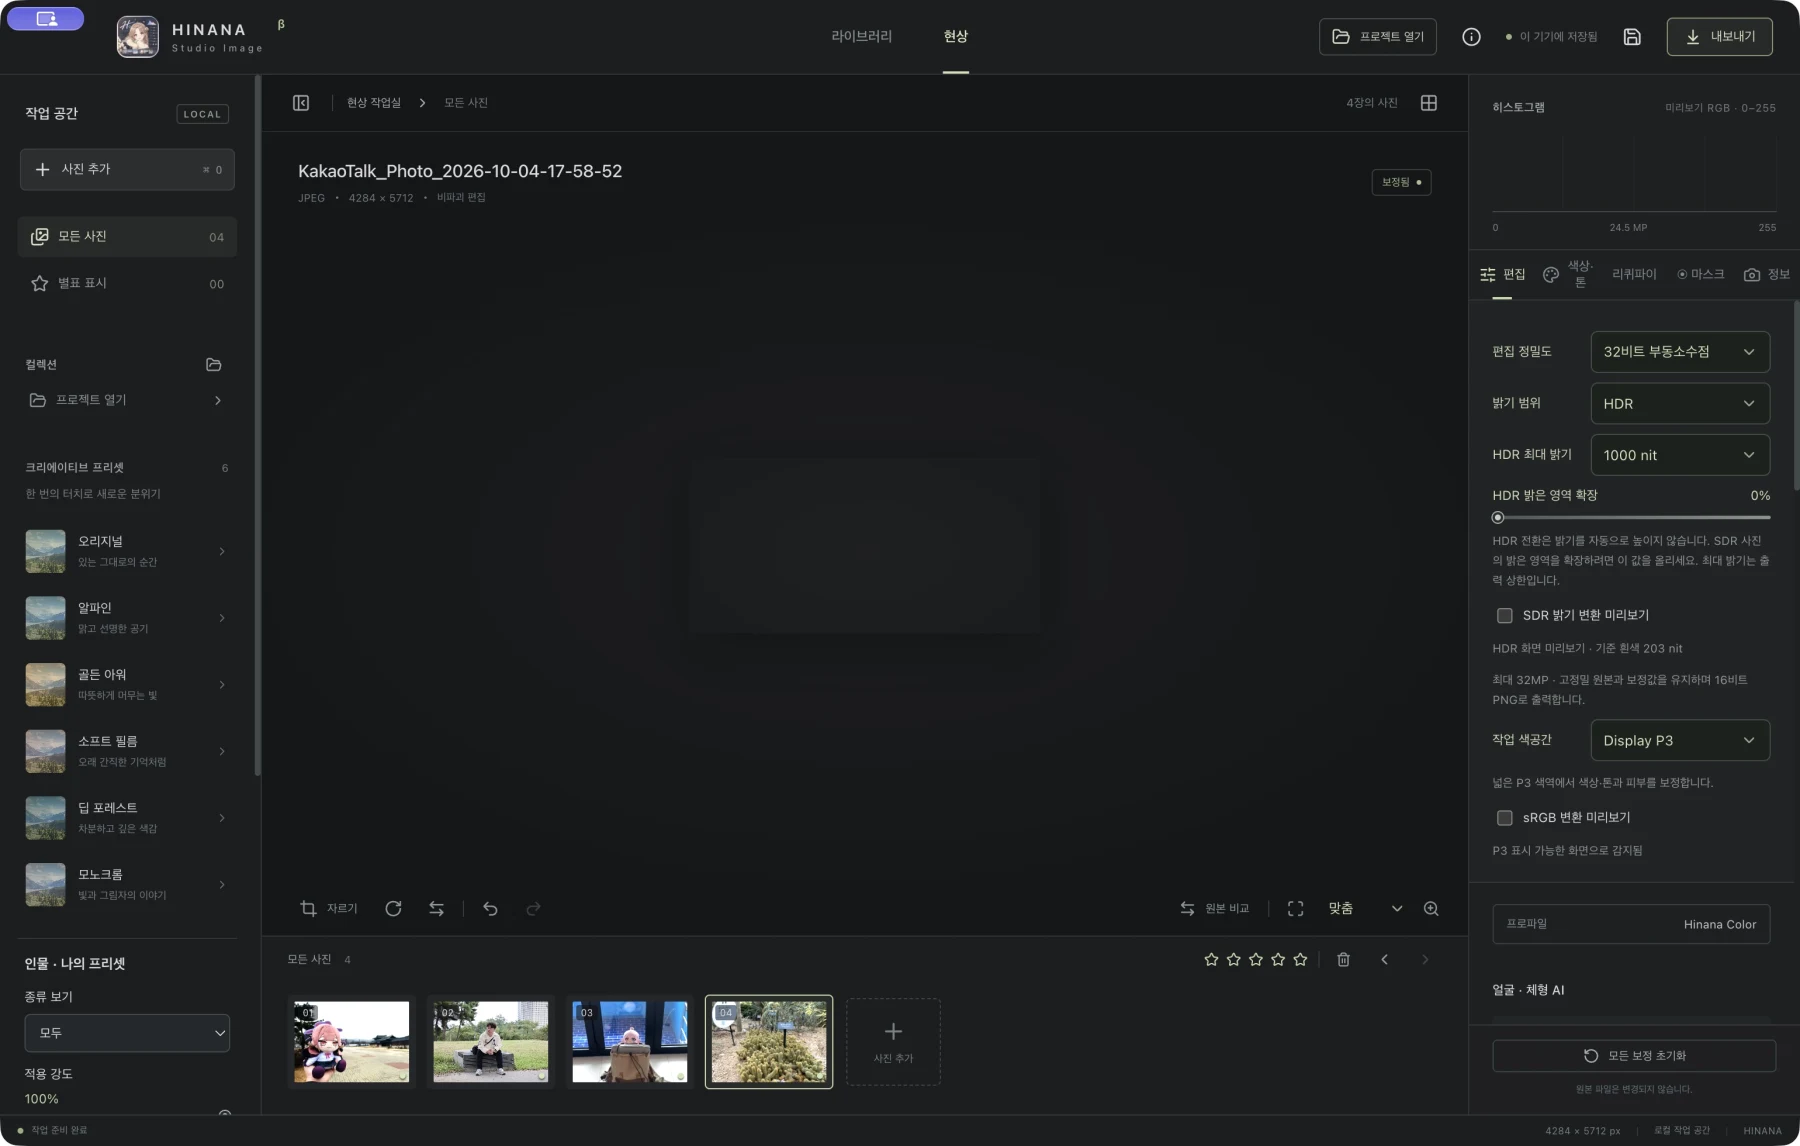Click the Add Photo button in sidebar

pyautogui.click(x=127, y=169)
